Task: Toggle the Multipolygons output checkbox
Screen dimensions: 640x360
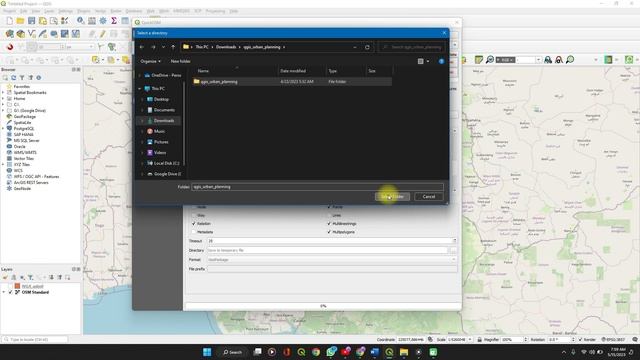Action: pyautogui.click(x=329, y=232)
